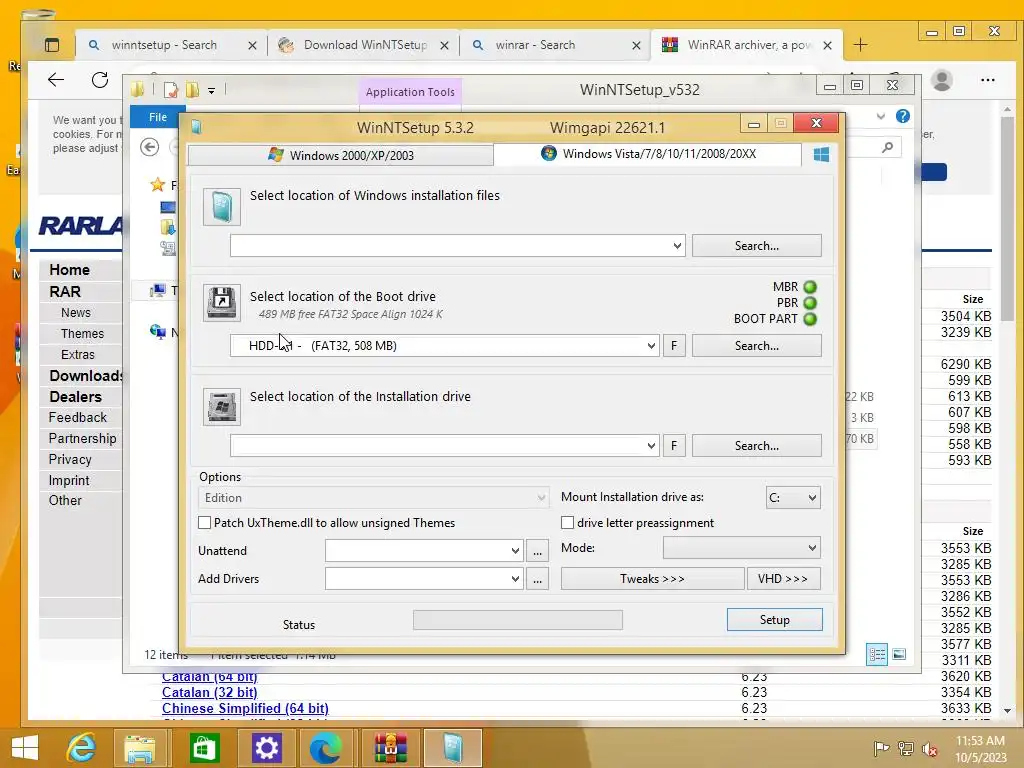1024x768 pixels.
Task: Expand the Add Drivers dropdown
Action: click(x=515, y=579)
